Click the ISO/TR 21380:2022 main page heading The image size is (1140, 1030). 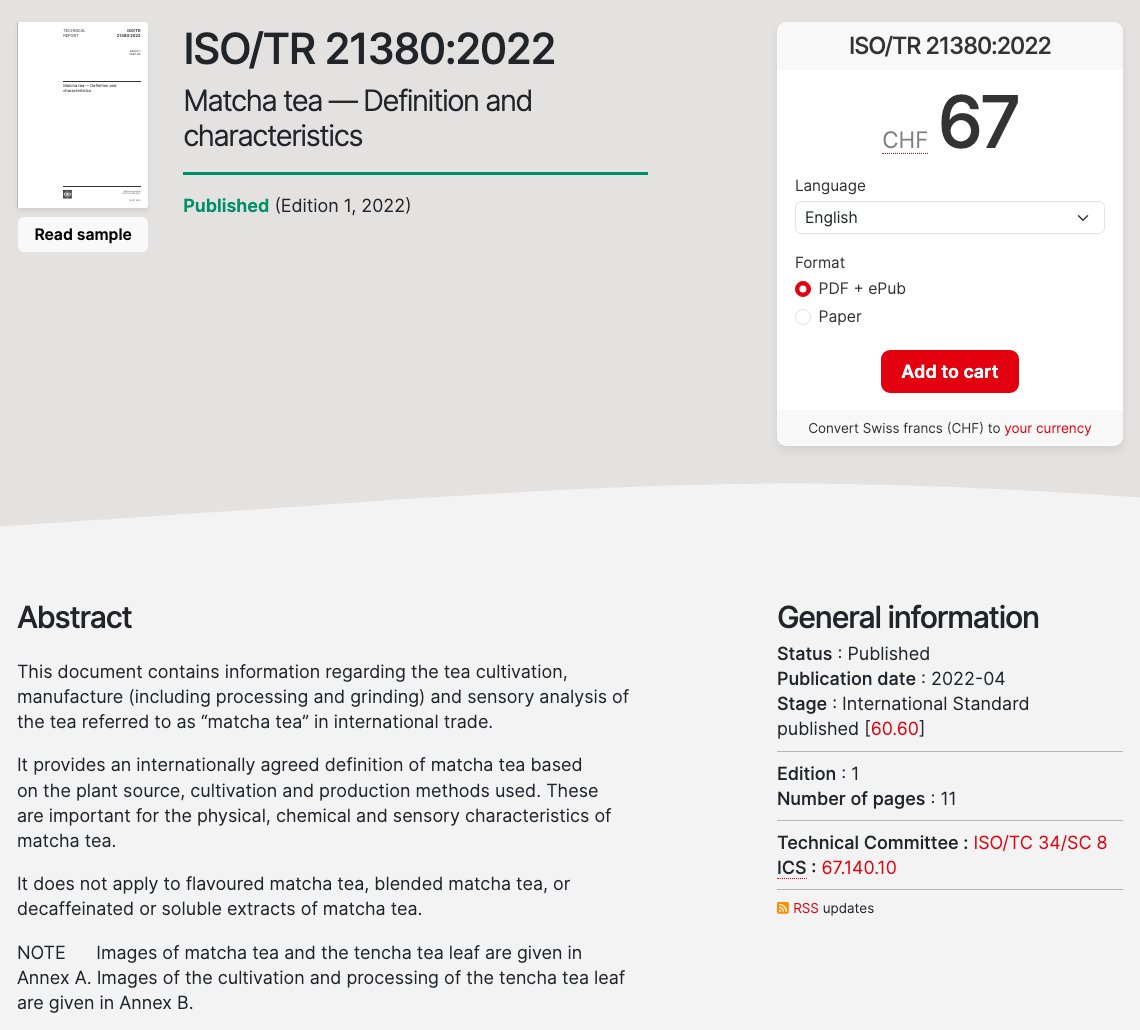coord(369,49)
